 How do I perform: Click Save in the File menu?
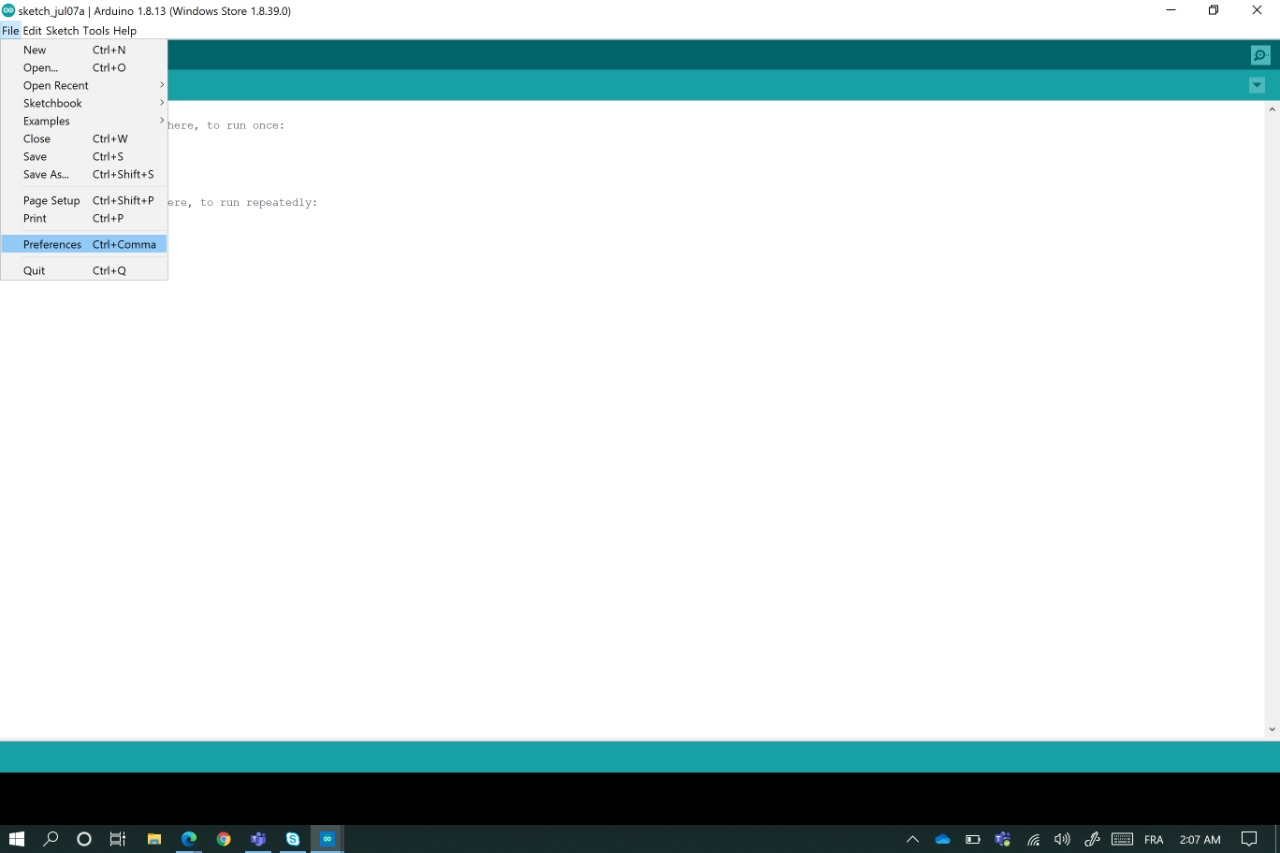[84, 157]
